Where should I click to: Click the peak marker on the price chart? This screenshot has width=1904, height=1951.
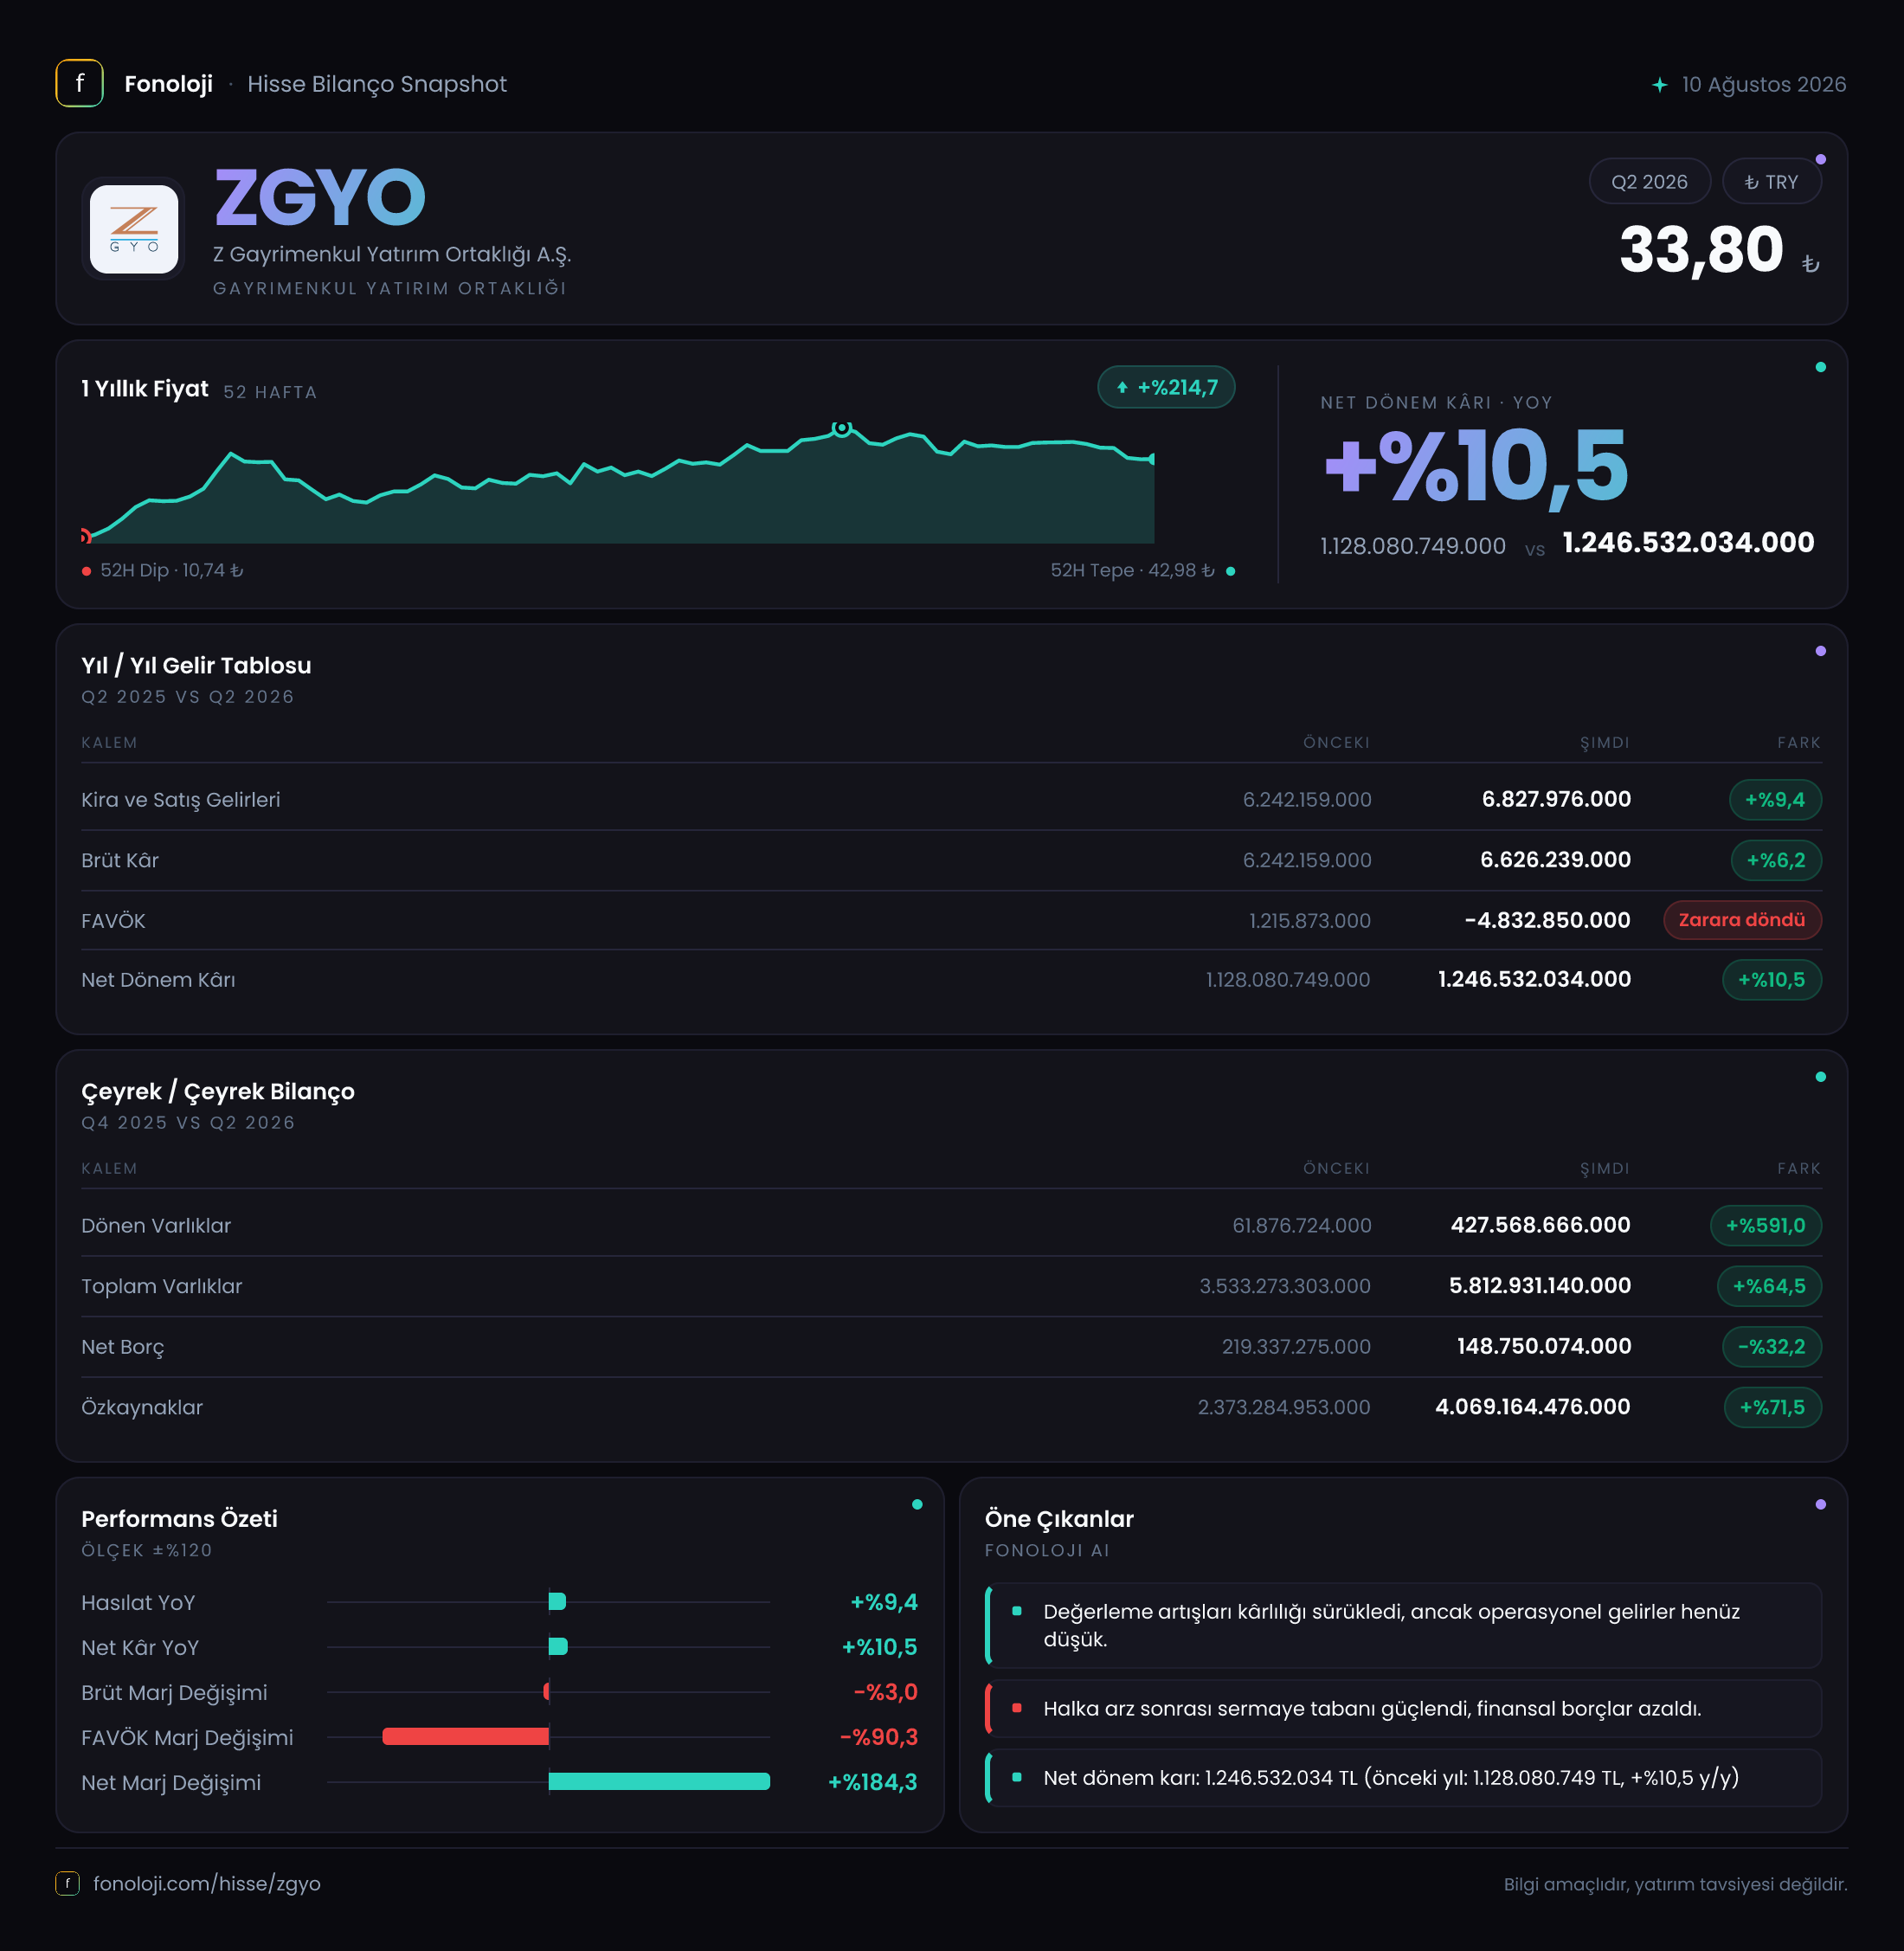tap(842, 428)
